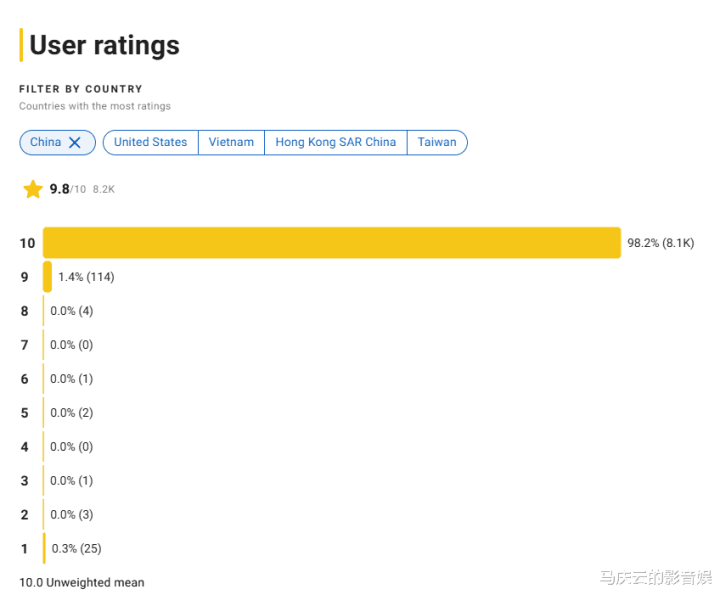Click the 1-star rating bar
720x595 pixels.
click(45, 549)
